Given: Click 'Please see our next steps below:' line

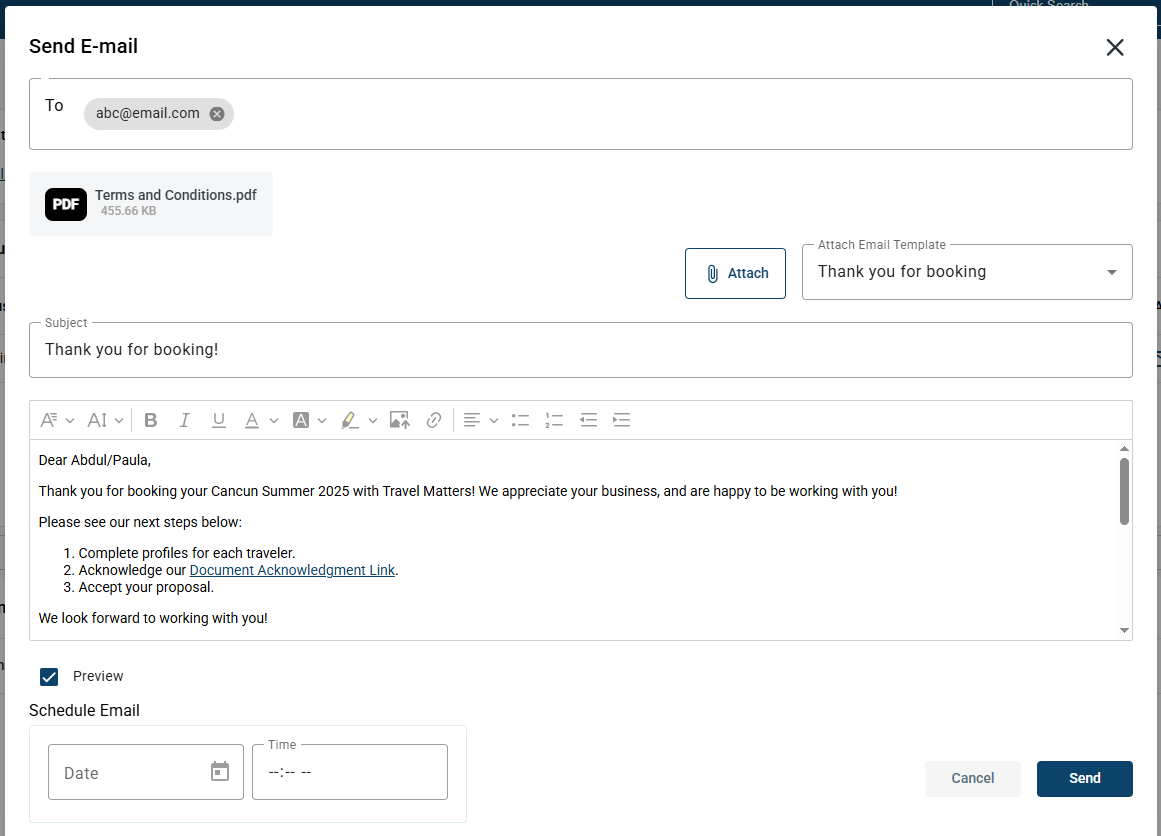Looking at the screenshot, I should click(x=140, y=522).
